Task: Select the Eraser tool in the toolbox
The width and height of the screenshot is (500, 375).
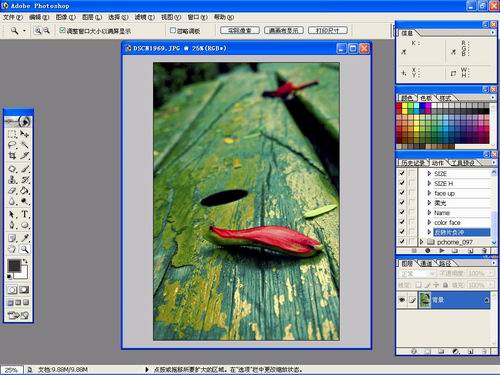Action: point(12,191)
